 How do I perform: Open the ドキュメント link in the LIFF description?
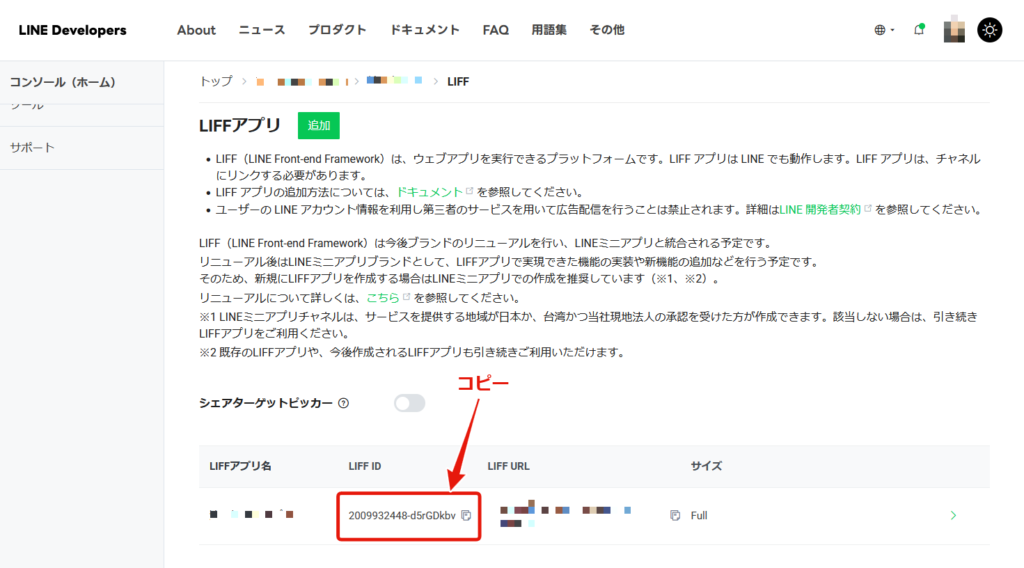tap(430, 192)
